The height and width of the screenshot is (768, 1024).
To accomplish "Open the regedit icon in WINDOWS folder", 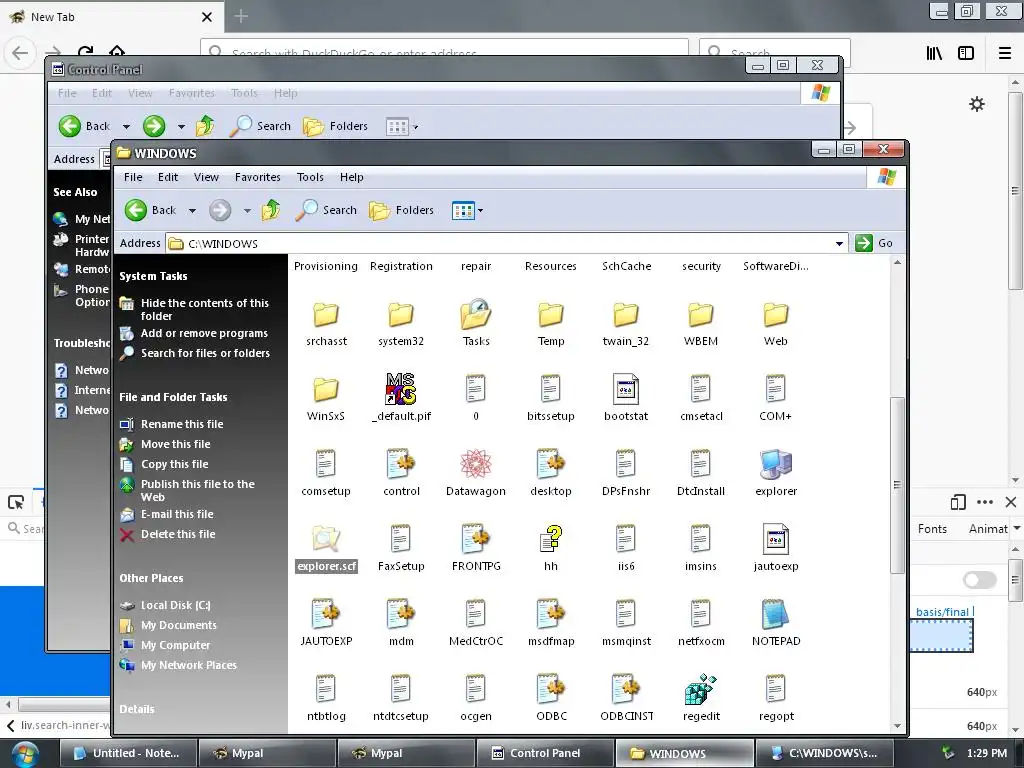I will click(x=701, y=690).
